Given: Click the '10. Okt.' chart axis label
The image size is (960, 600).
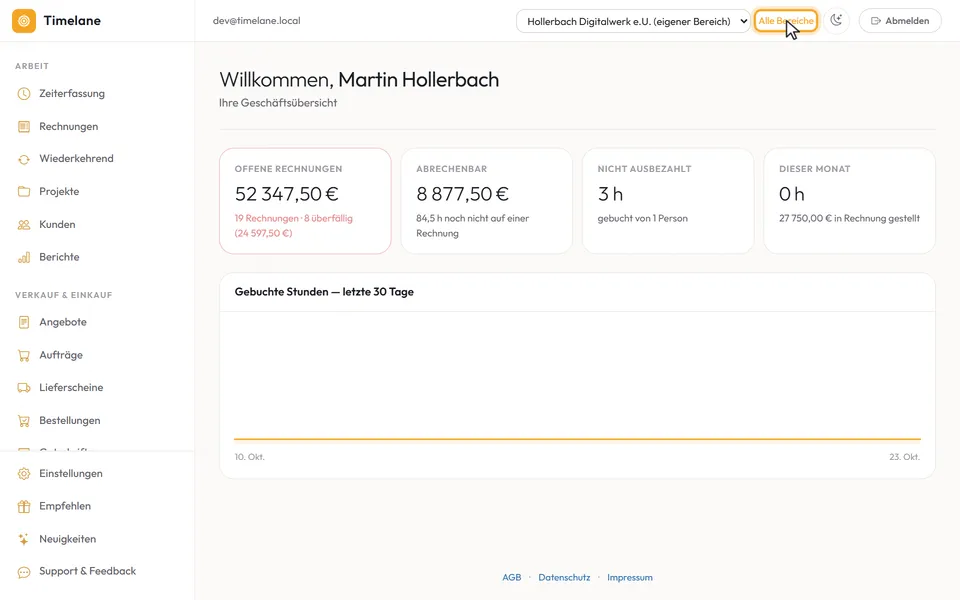Looking at the screenshot, I should tap(250, 457).
